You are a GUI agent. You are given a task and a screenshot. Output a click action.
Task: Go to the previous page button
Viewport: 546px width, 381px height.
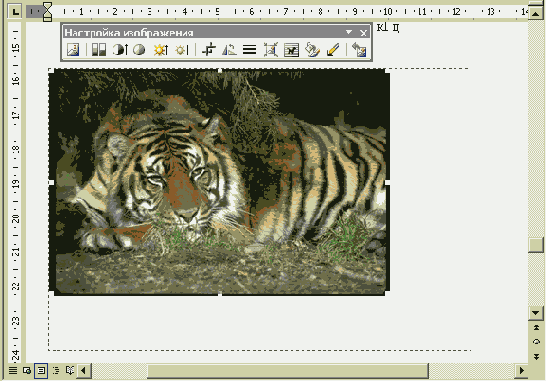(536, 327)
